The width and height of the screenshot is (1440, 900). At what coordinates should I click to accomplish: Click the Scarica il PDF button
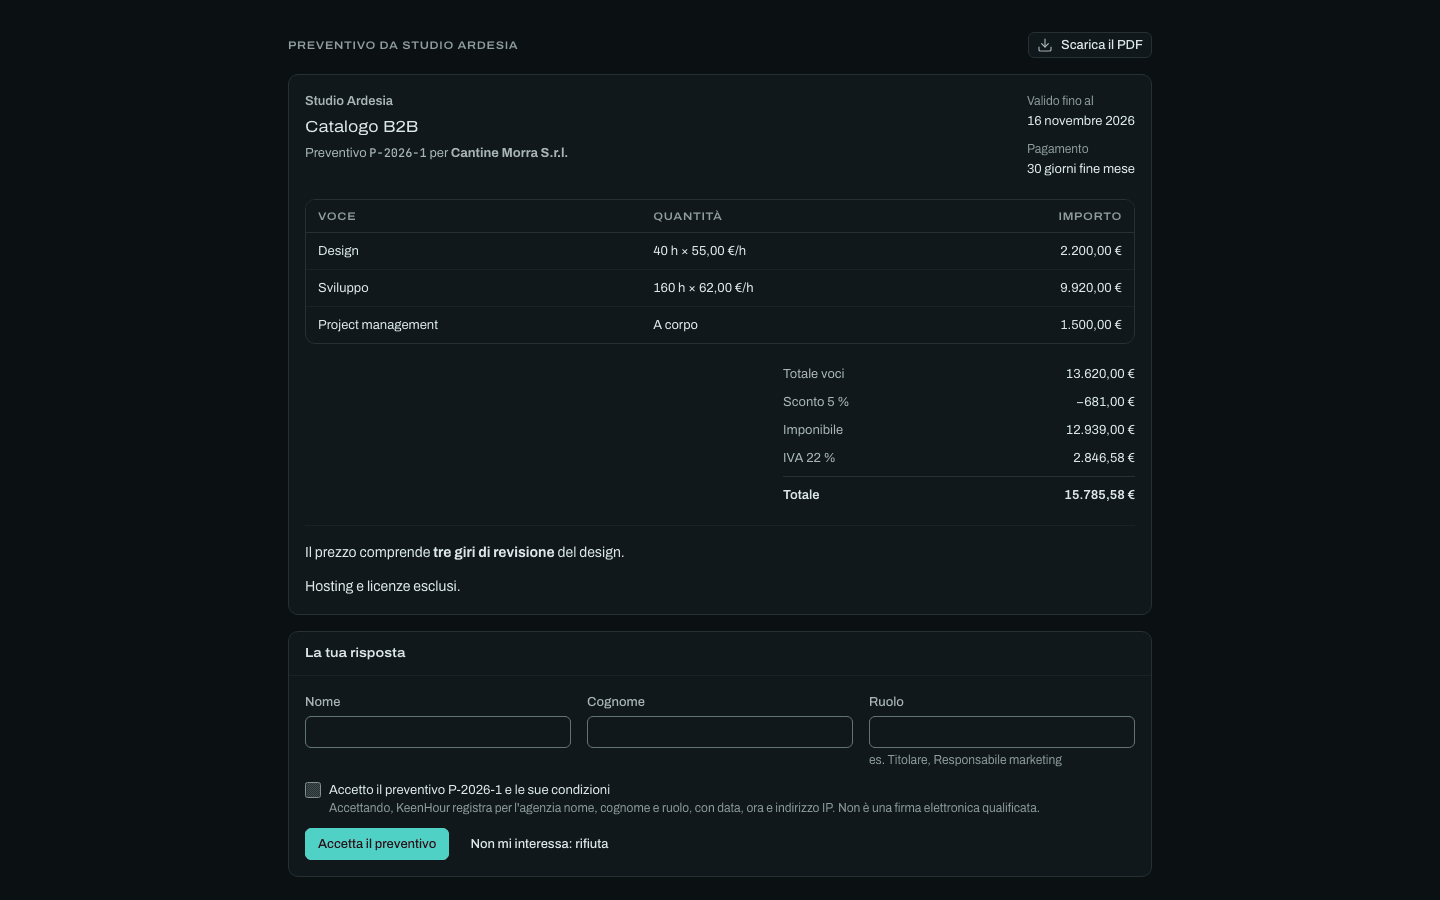(1090, 45)
